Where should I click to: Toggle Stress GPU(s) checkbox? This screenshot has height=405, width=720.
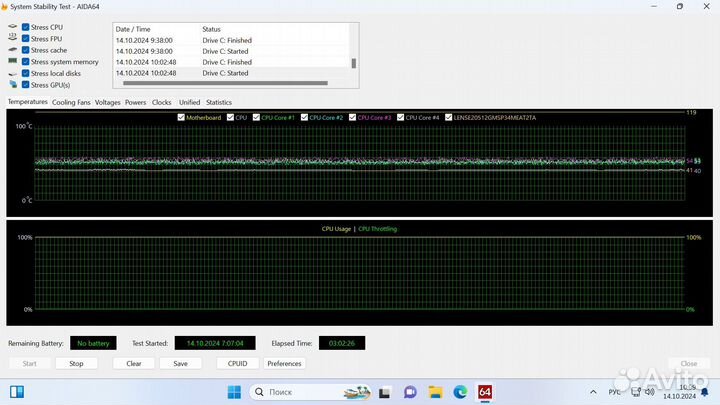(x=26, y=84)
